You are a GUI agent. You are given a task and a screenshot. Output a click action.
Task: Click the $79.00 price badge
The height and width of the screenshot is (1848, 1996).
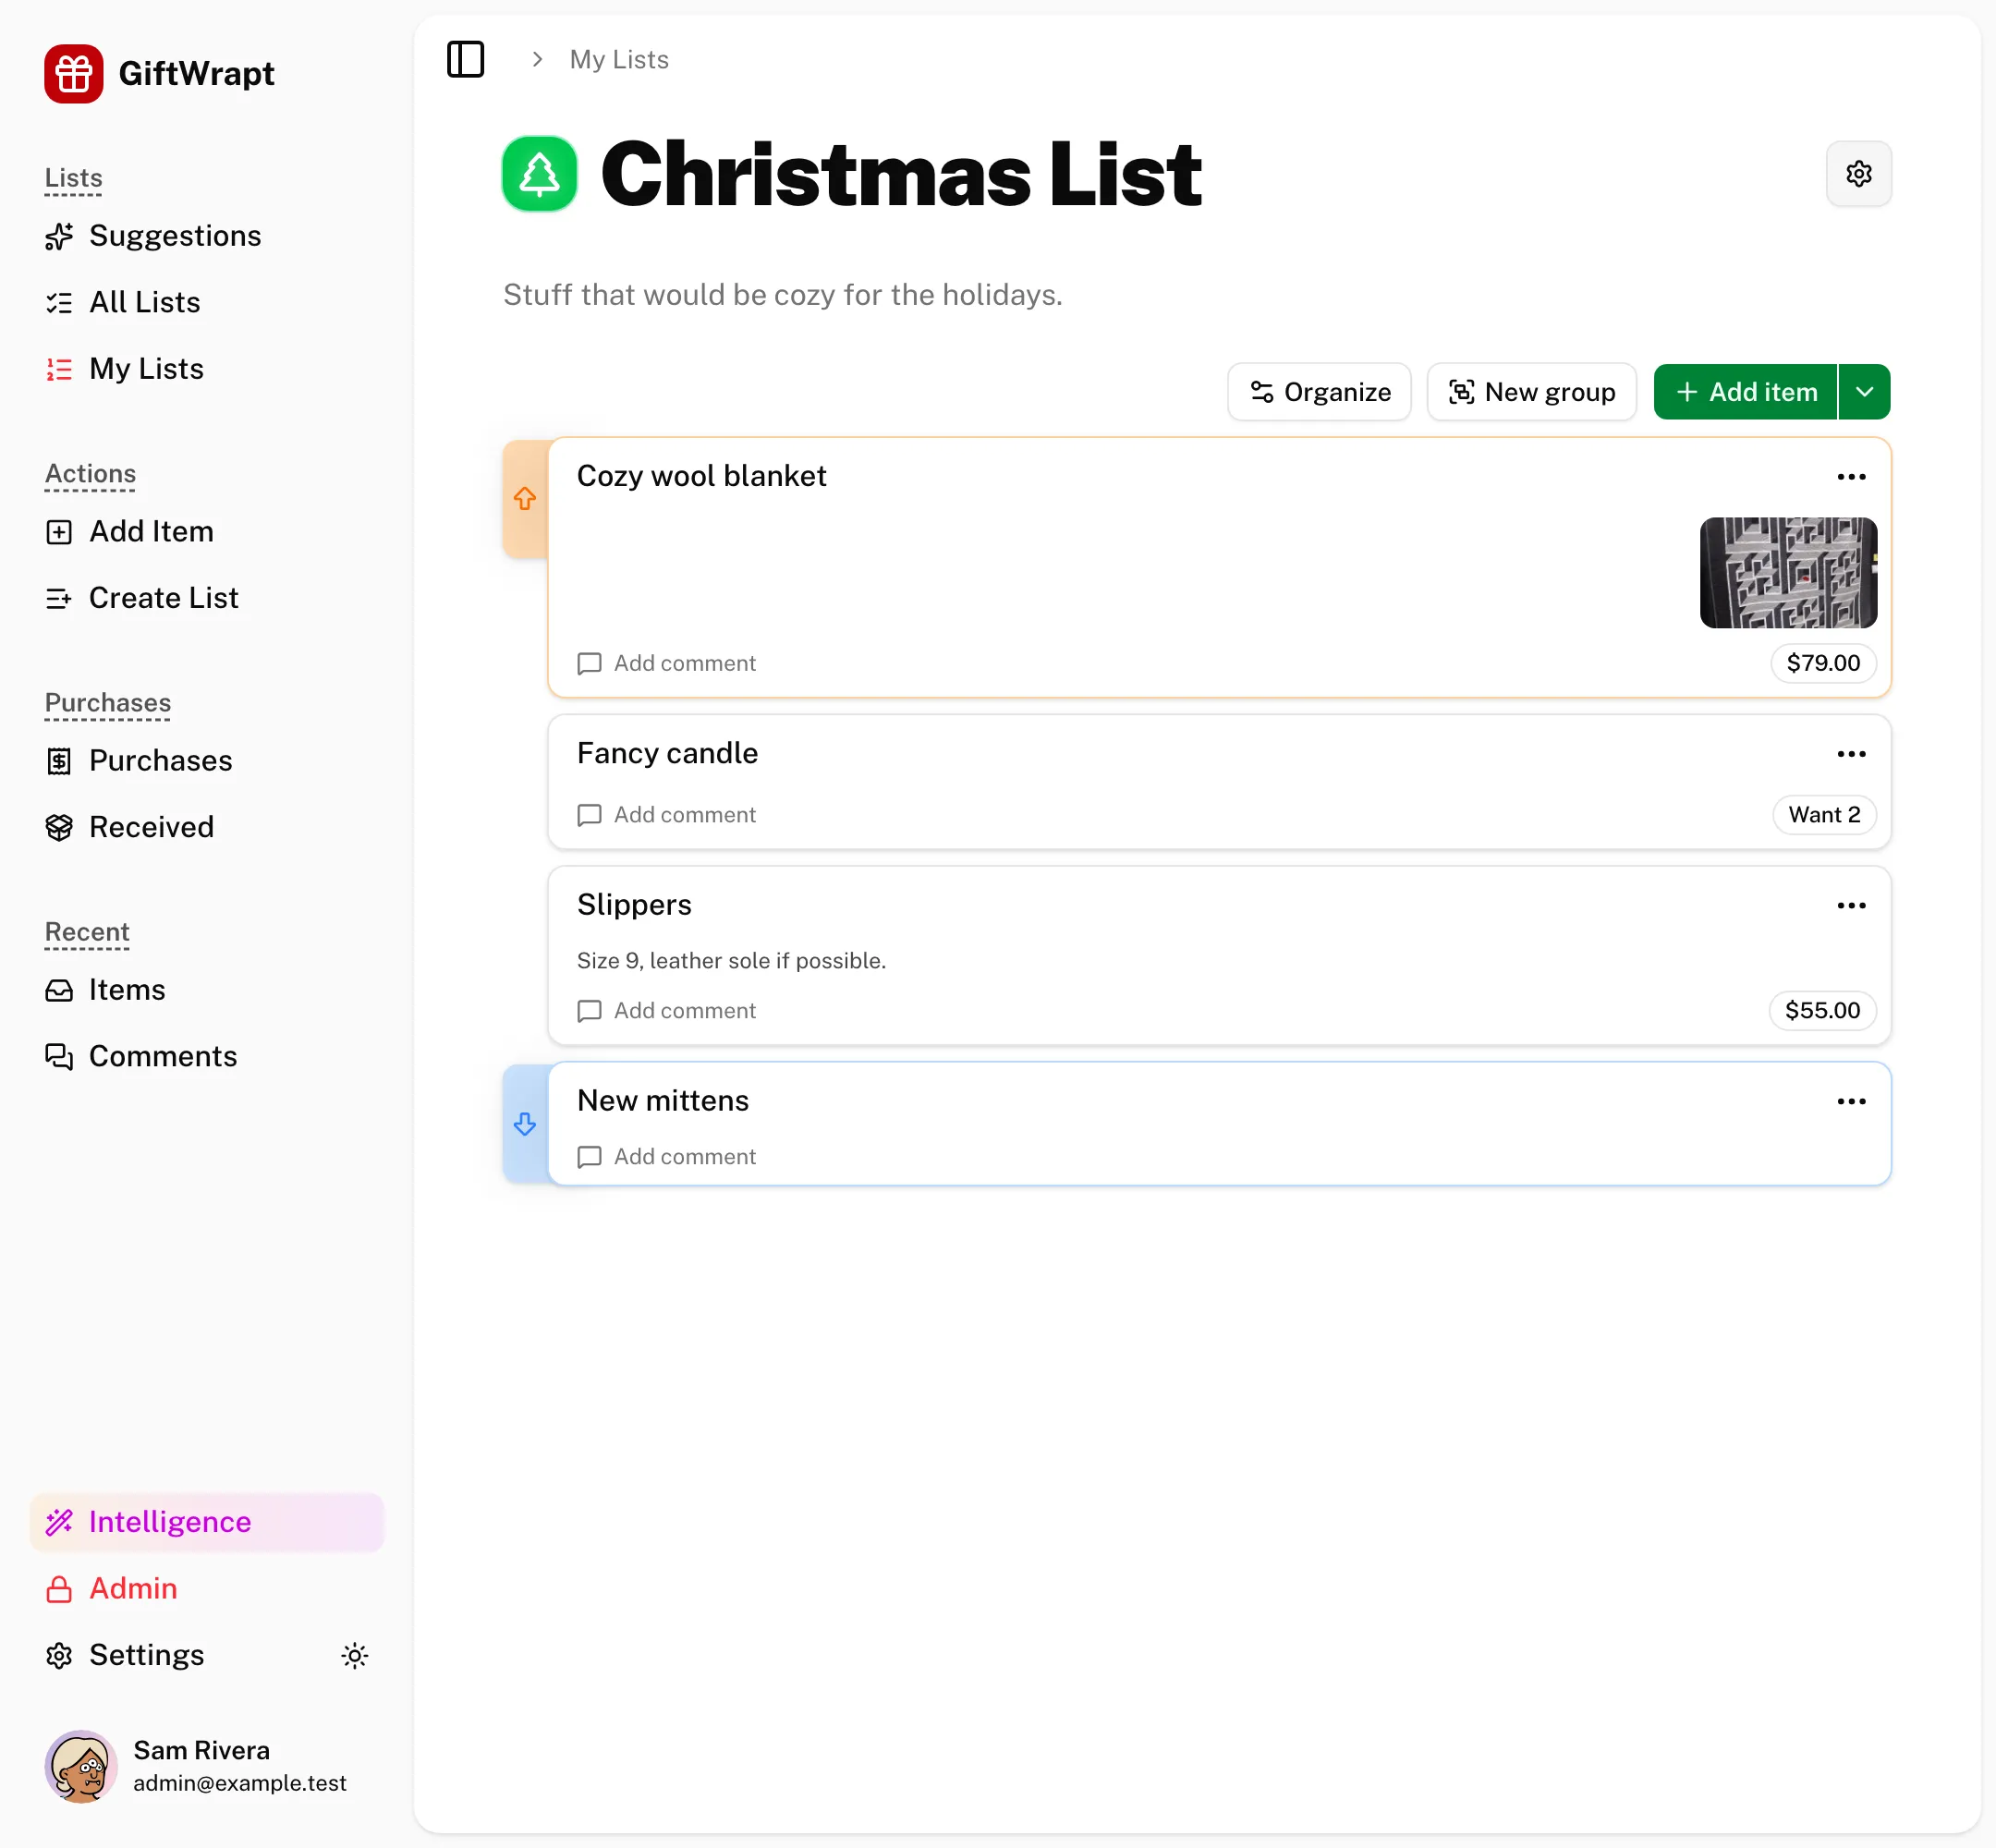(1823, 663)
